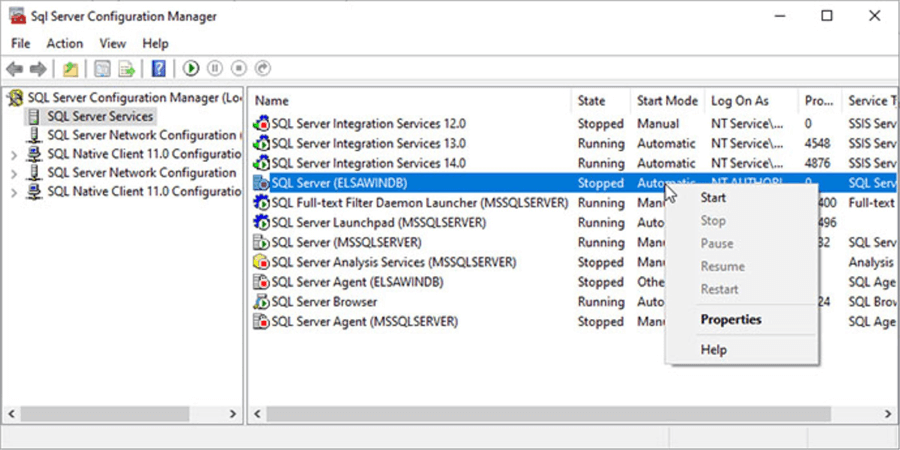
Task: Click the tree pane horizontal scrollbar thumb
Action: [x=105, y=414]
